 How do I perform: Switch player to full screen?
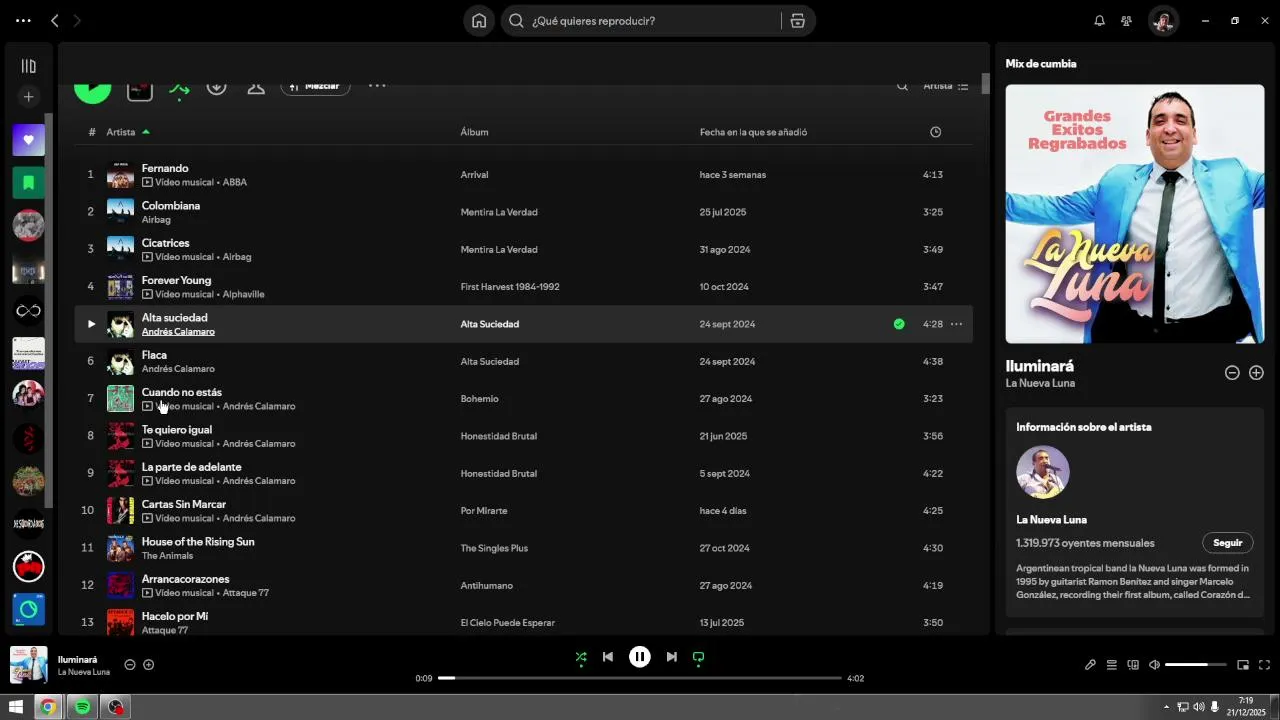tap(1264, 665)
